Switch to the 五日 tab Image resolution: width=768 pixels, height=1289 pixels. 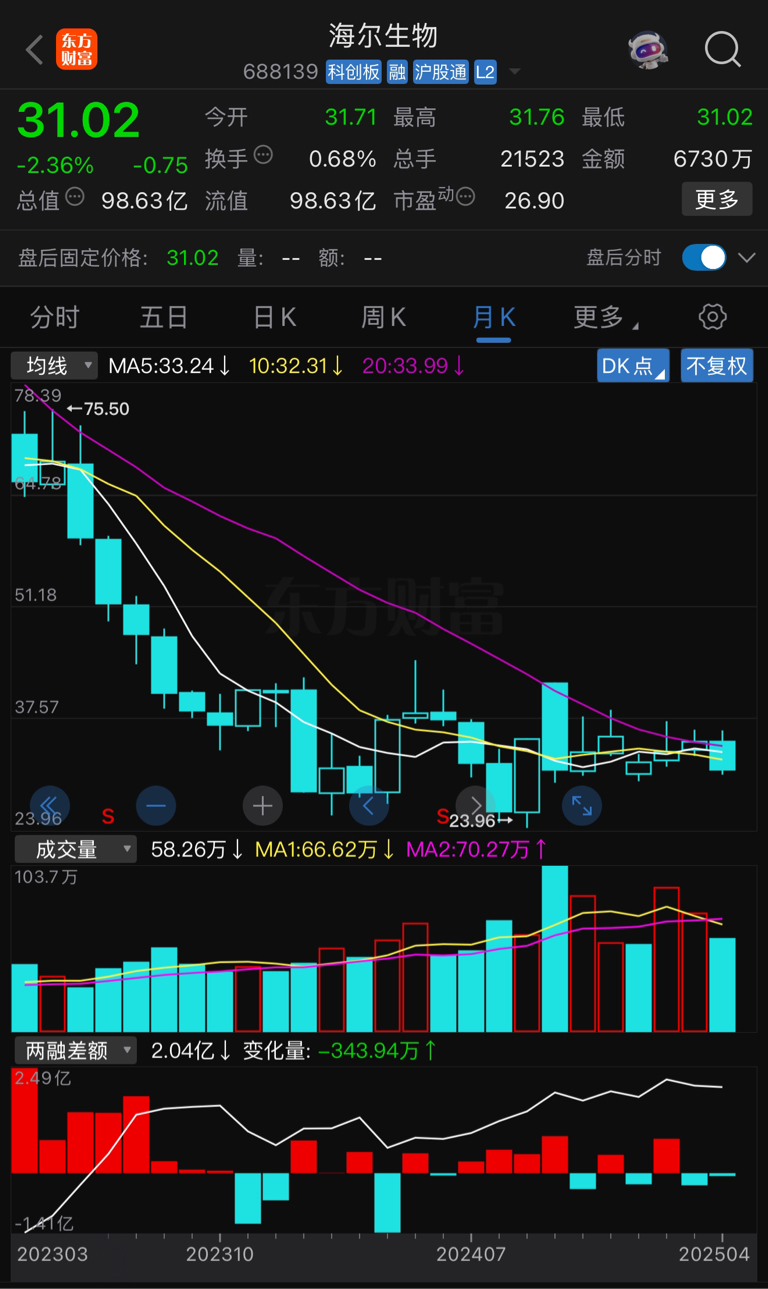pos(164,318)
